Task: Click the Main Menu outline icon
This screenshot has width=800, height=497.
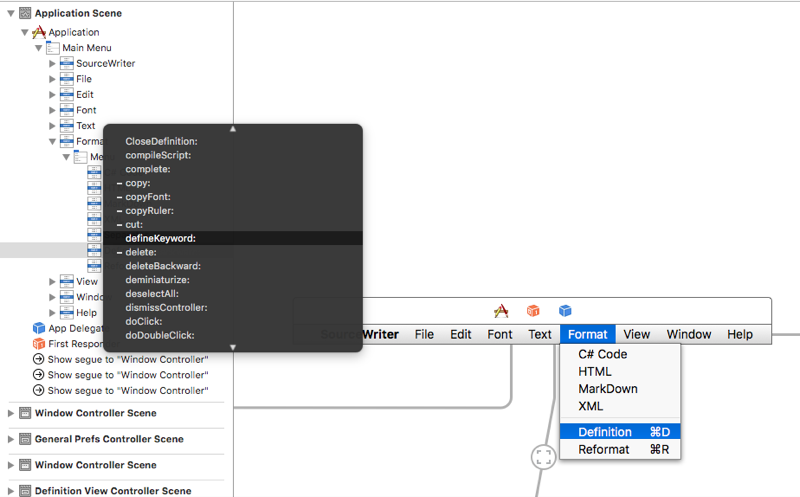Action: click(x=53, y=48)
